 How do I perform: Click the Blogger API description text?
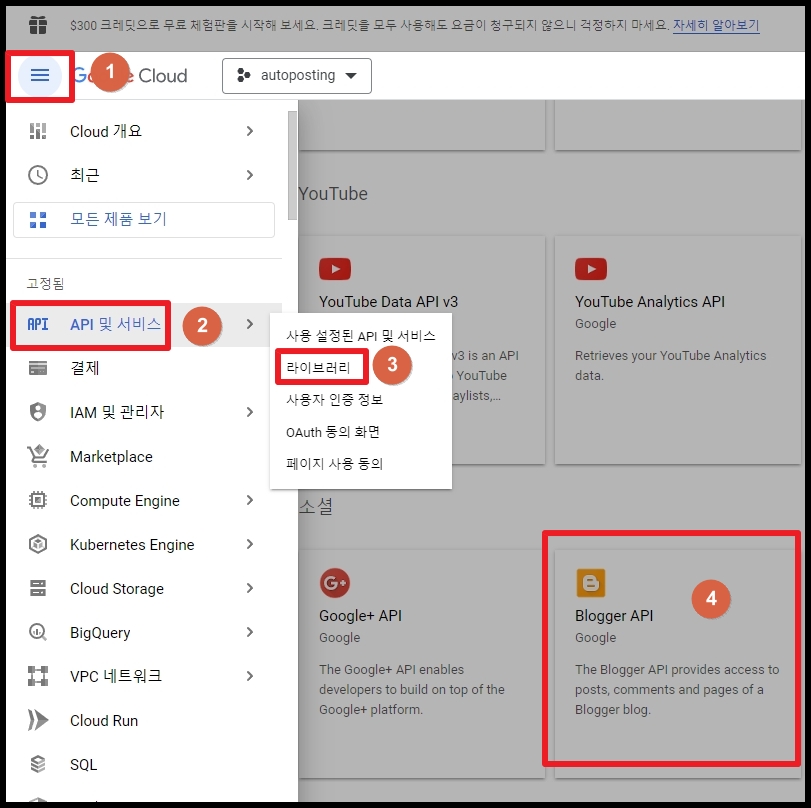[677, 690]
